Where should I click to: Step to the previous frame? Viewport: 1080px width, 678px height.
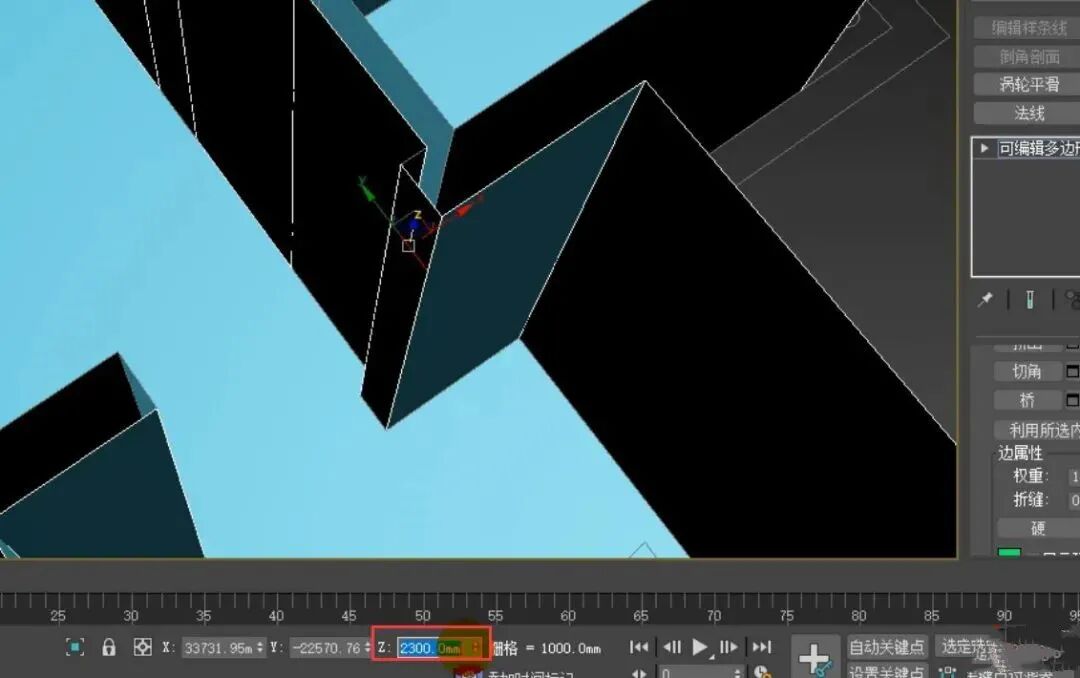[x=672, y=647]
